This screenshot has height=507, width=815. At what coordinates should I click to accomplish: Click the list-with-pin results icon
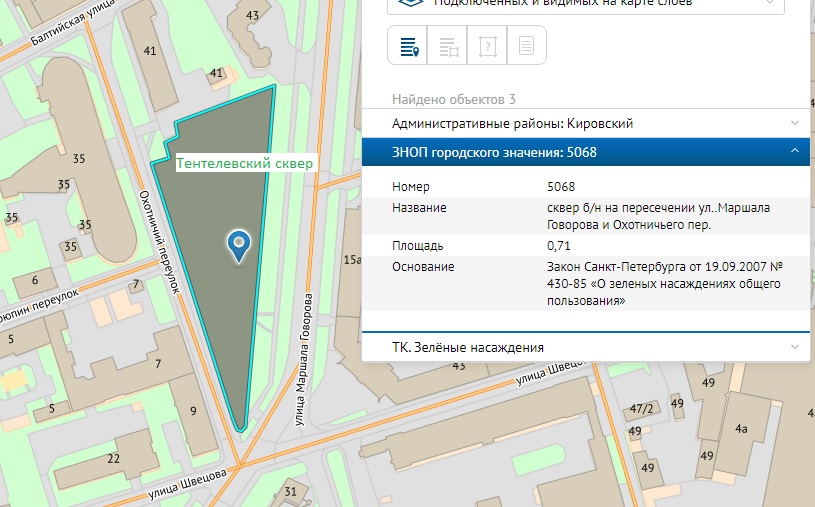408,46
